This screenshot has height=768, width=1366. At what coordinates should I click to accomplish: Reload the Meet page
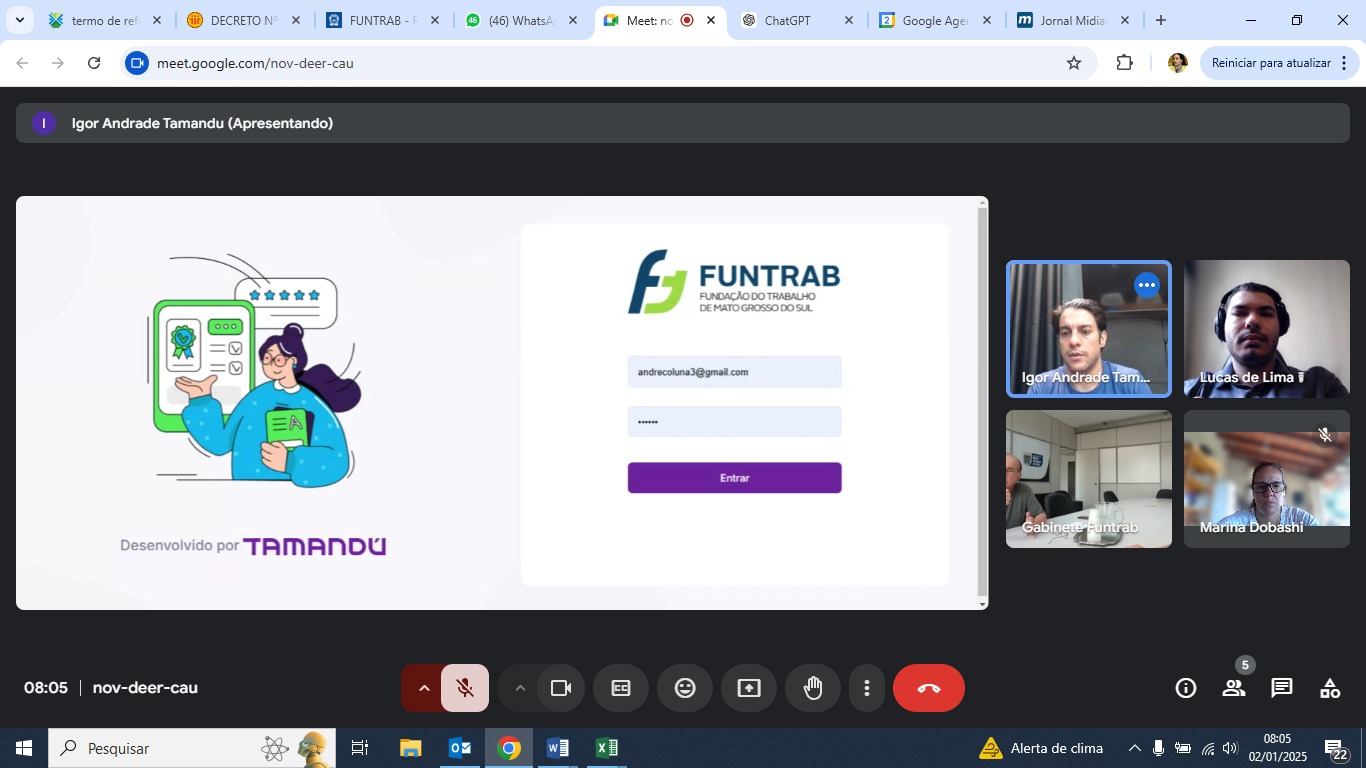coord(94,63)
